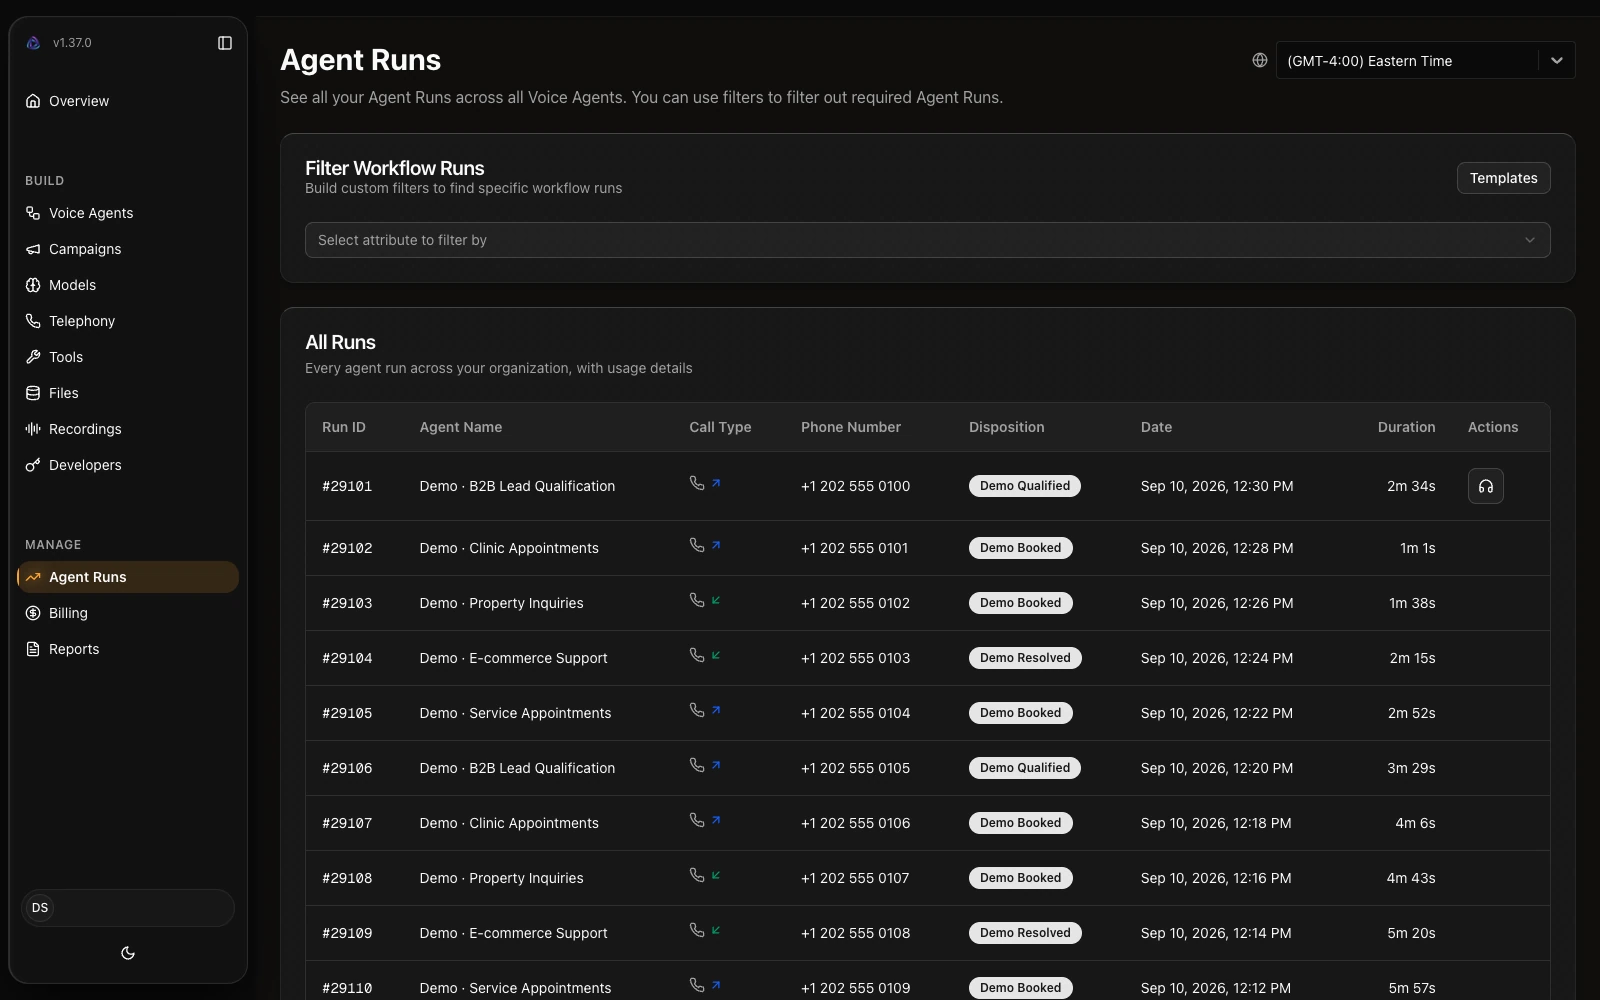1600x1000 pixels.
Task: Click Demo · Service Appointments in row #29105
Action: point(516,713)
